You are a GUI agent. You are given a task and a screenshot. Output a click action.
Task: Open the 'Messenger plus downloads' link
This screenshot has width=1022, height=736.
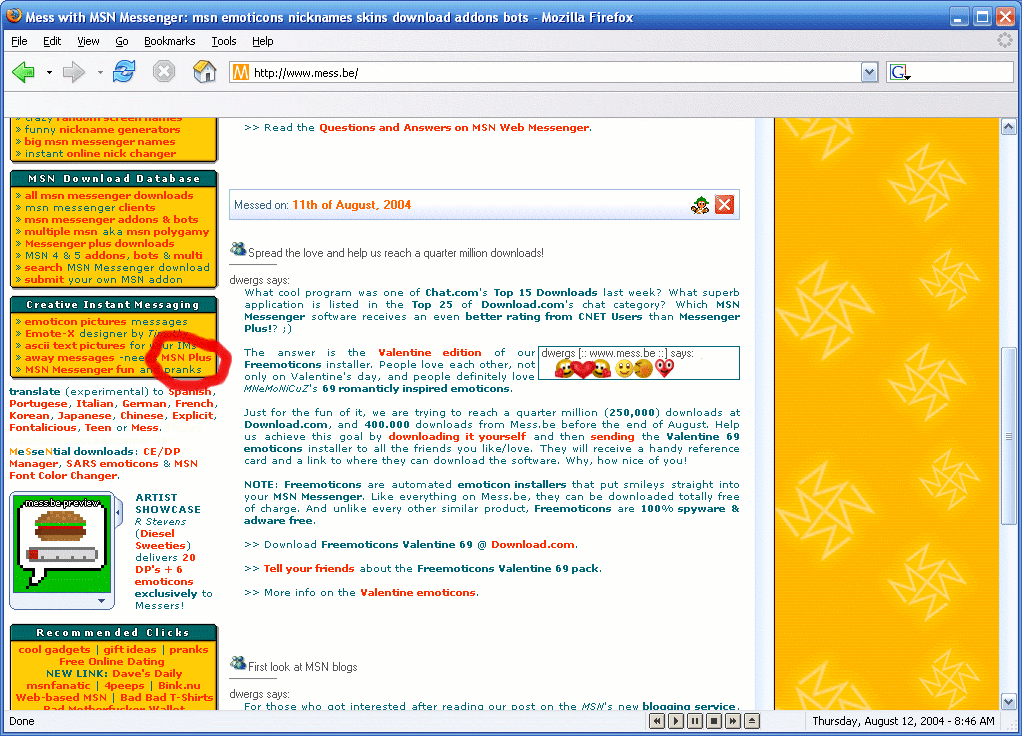pyautogui.click(x=99, y=244)
